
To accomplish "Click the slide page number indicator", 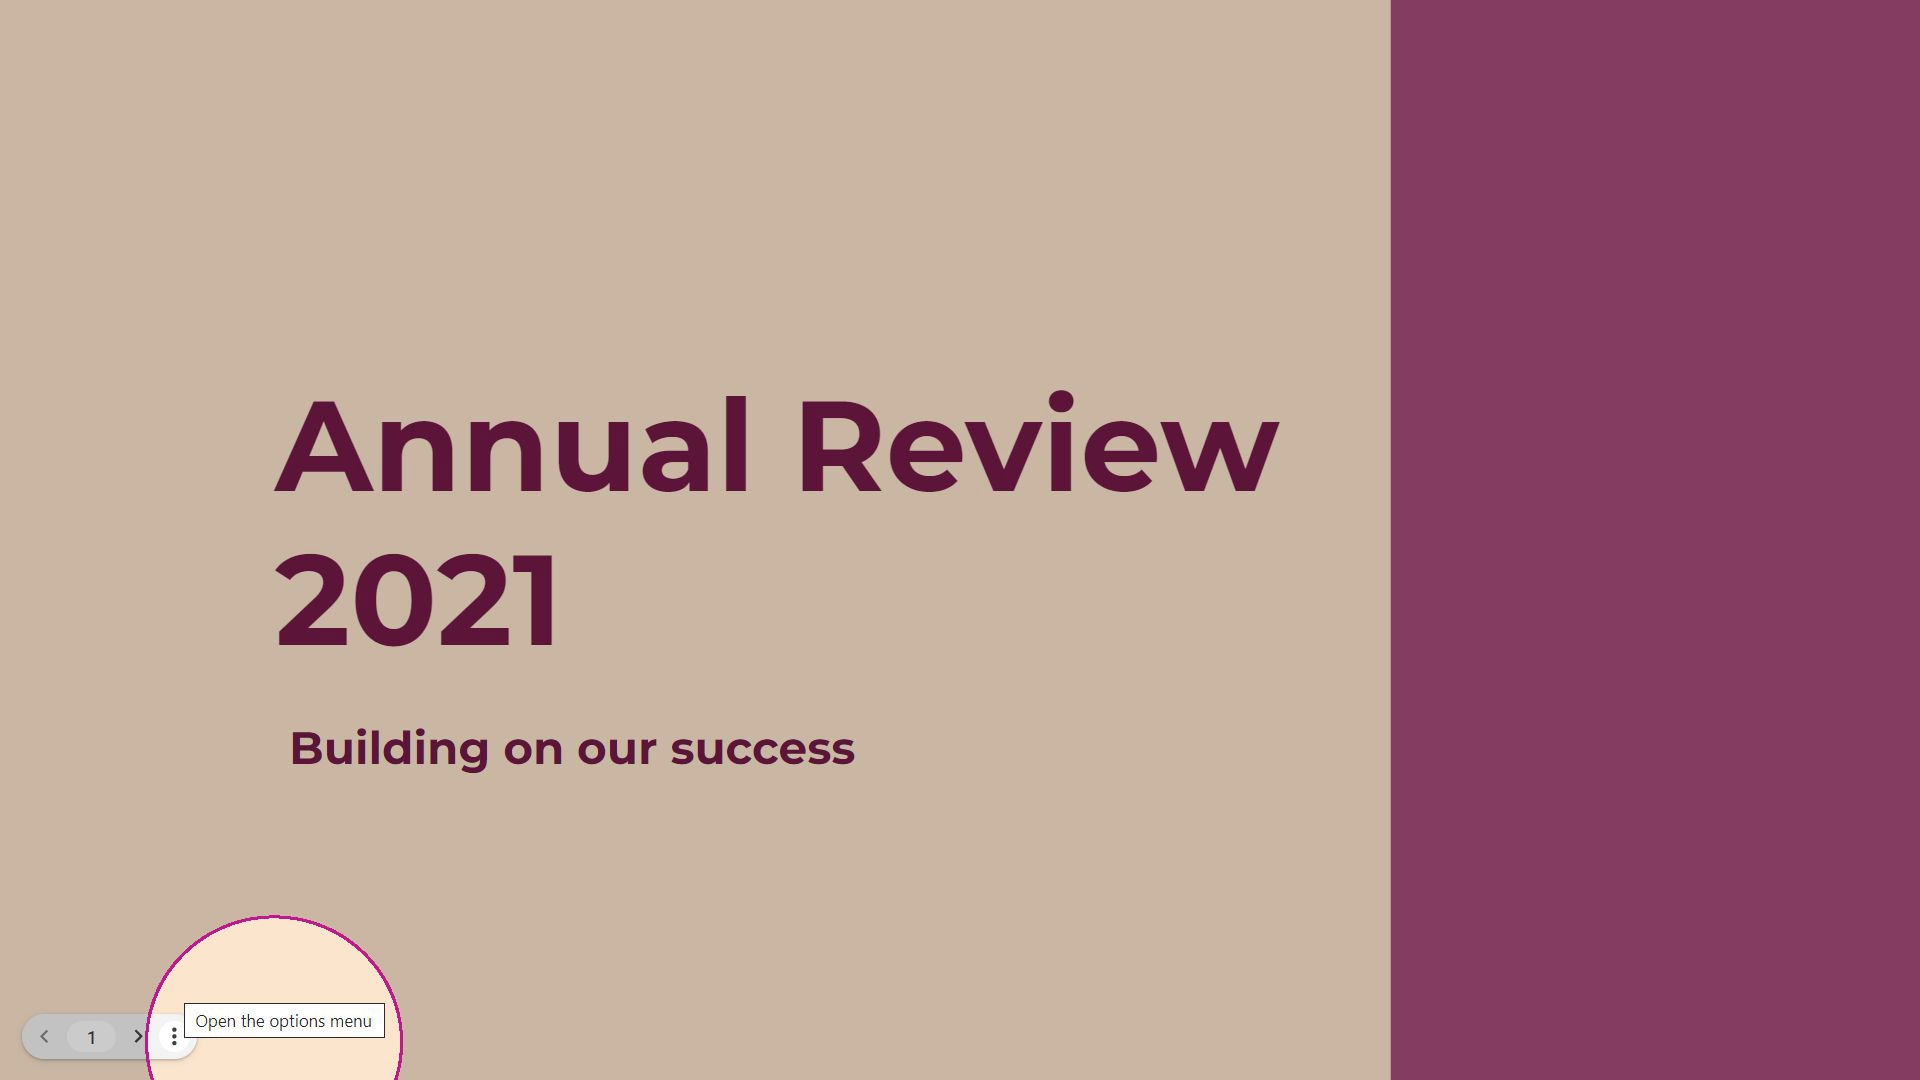I will pos(91,1036).
